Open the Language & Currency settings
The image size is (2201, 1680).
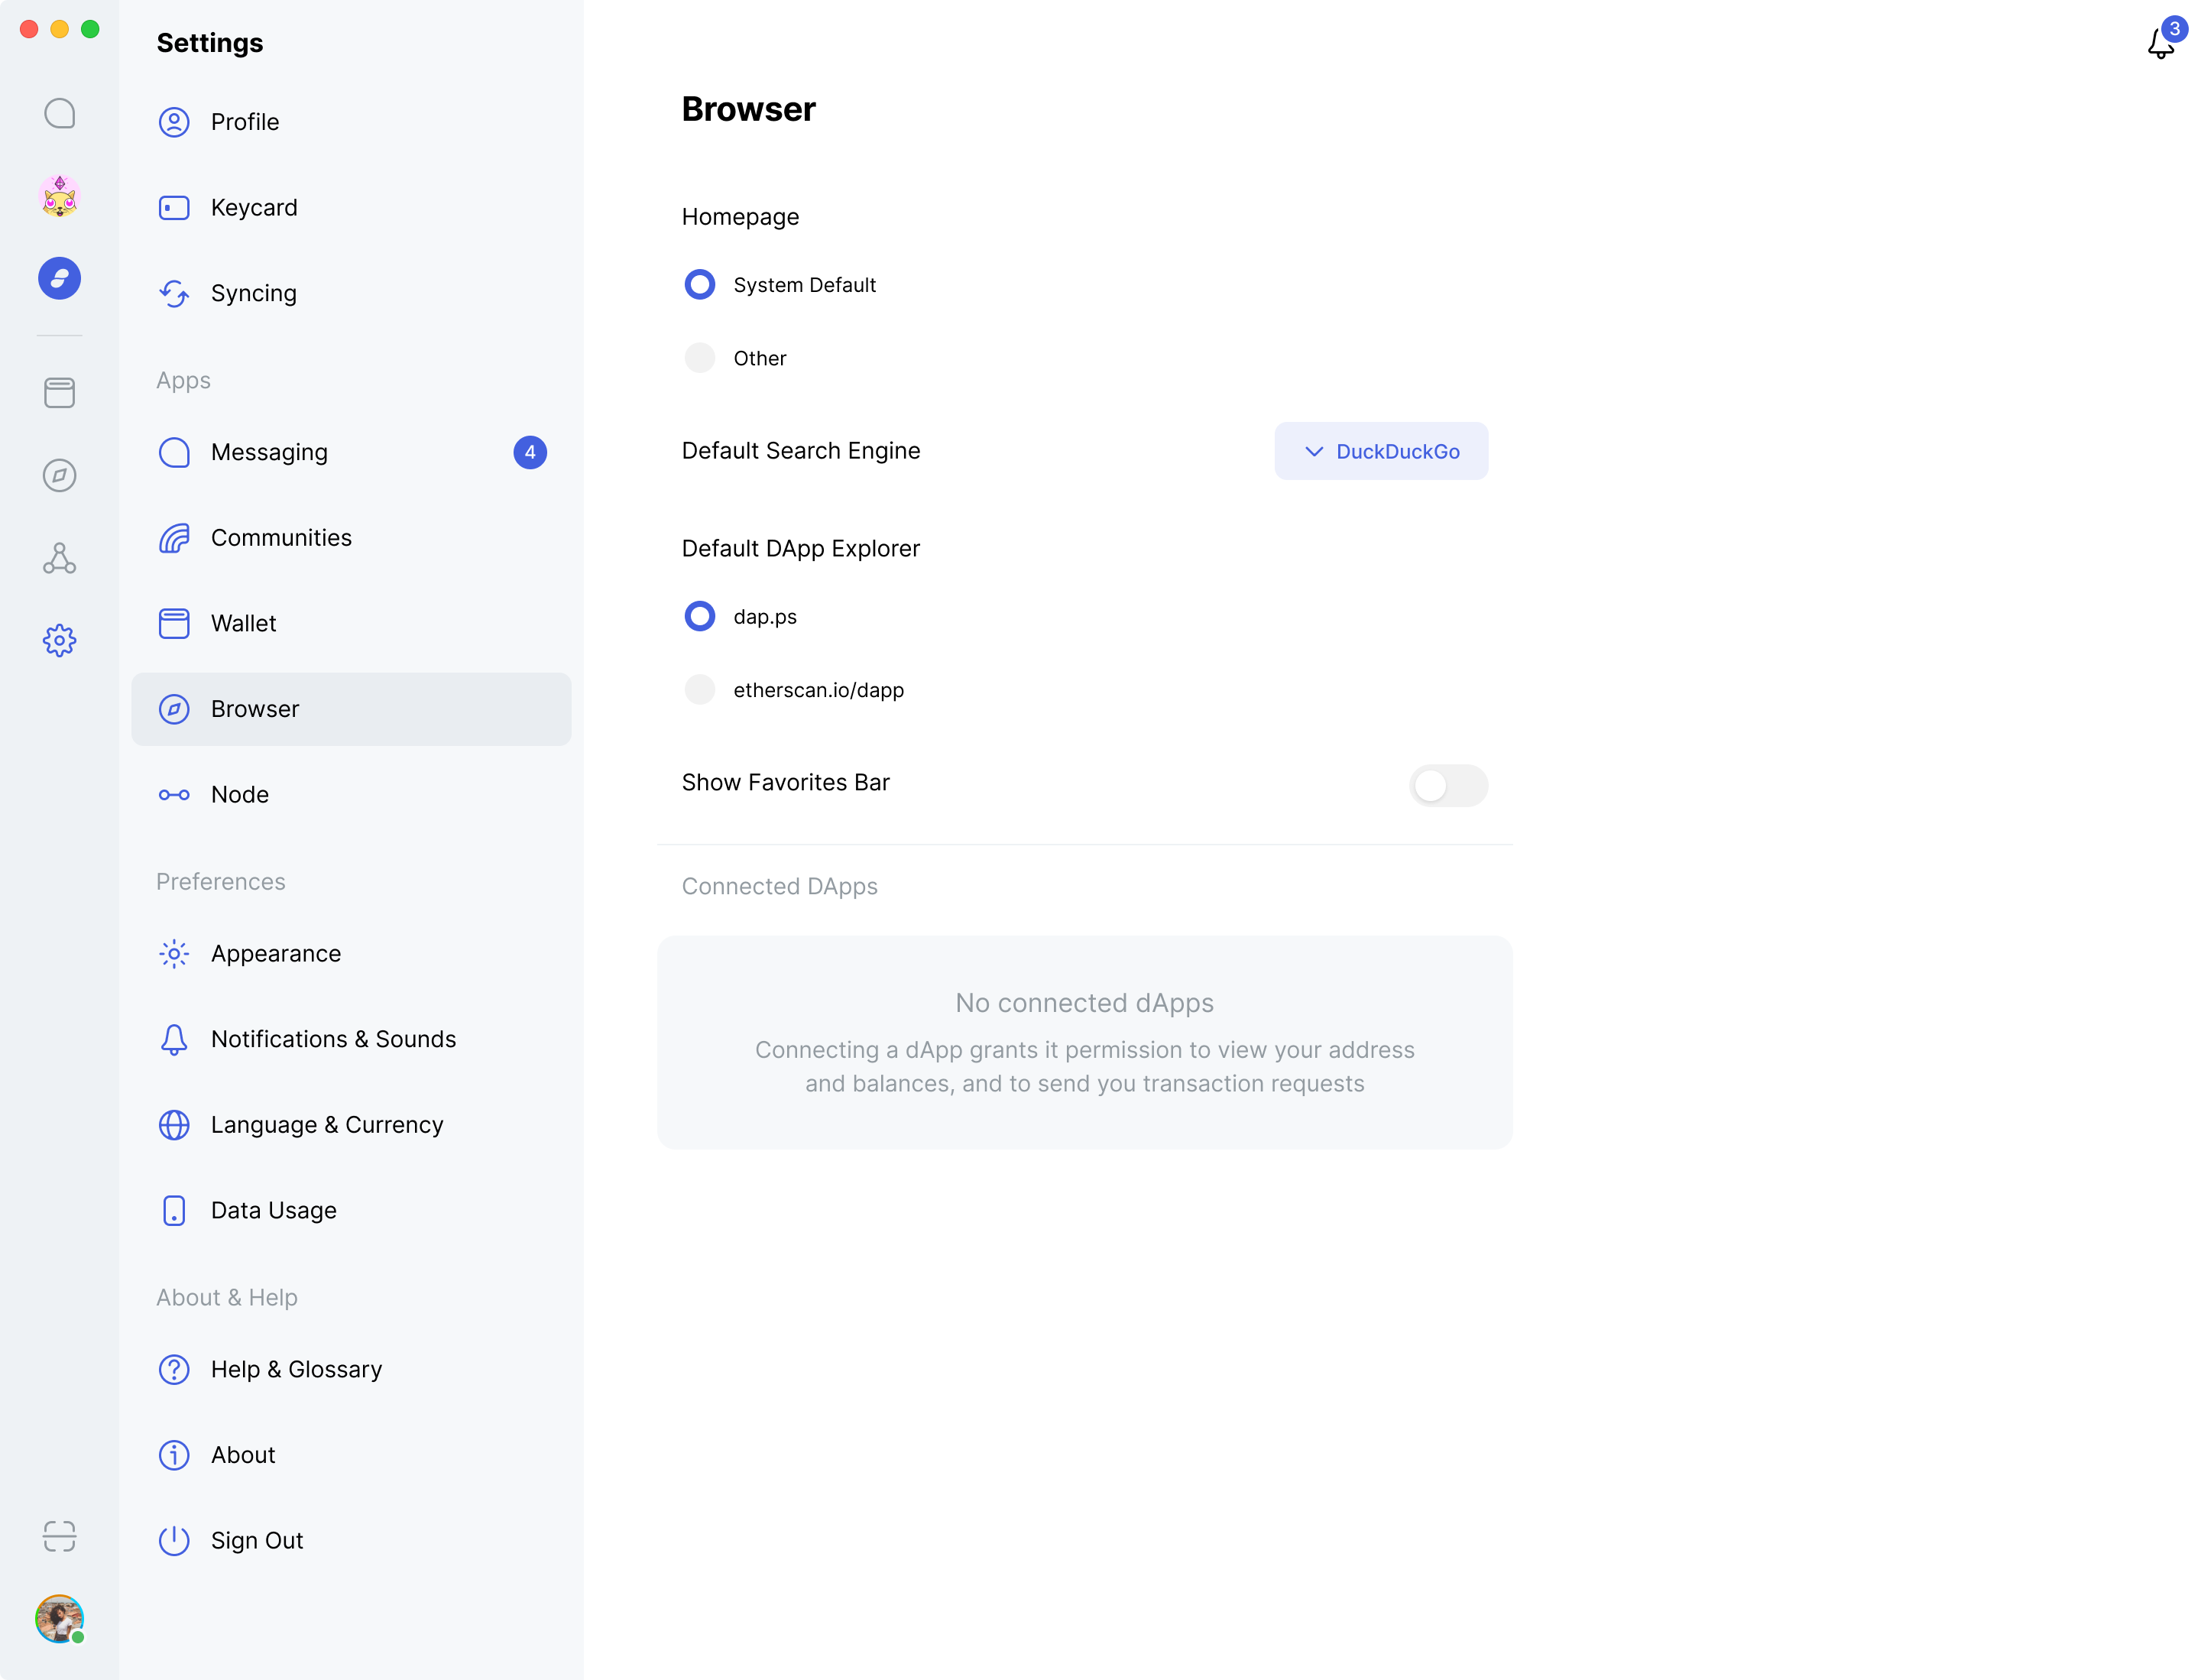(327, 1125)
